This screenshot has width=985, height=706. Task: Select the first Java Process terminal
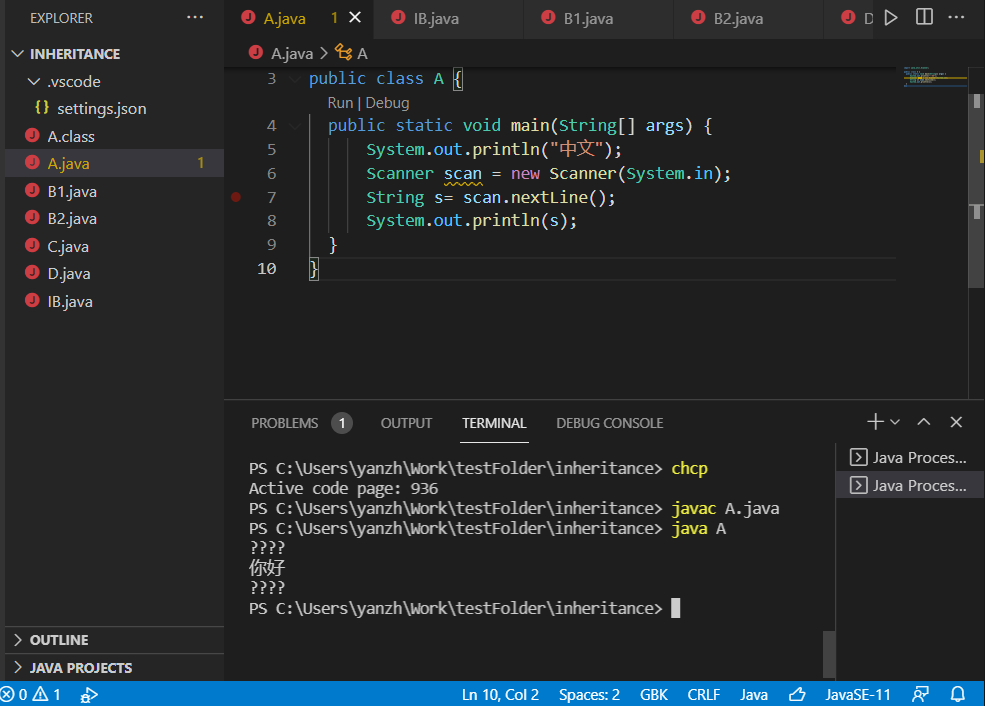click(x=909, y=457)
